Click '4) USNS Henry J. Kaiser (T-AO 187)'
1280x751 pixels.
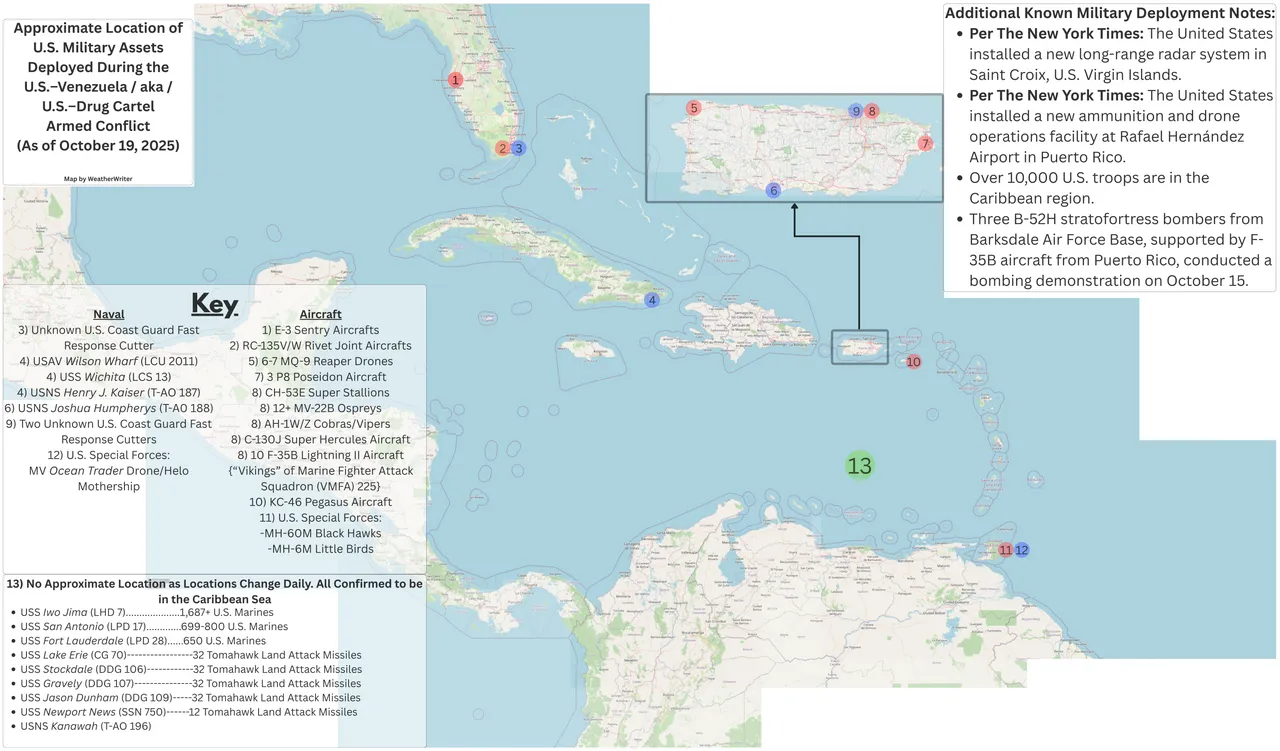[x=108, y=392]
